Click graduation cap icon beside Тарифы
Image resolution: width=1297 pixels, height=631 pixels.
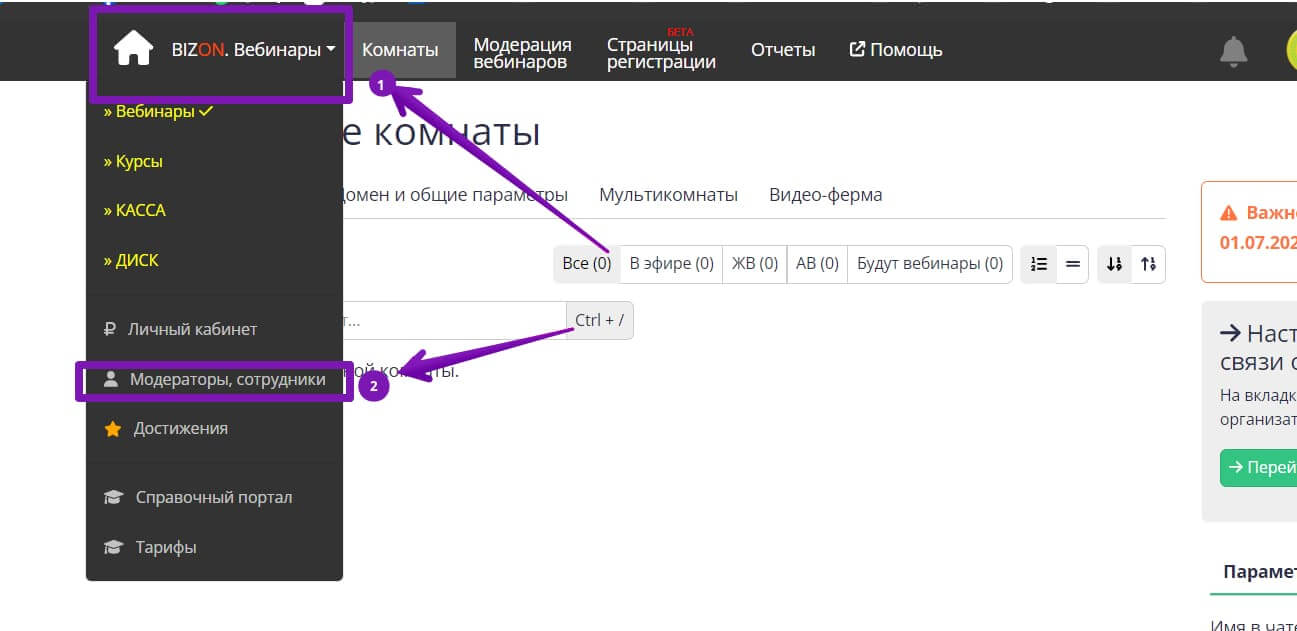(x=114, y=547)
